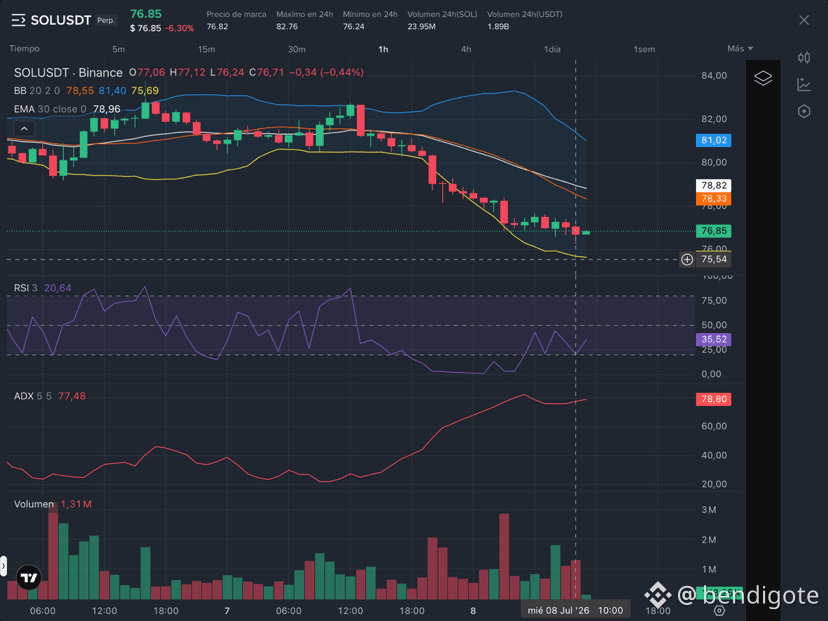Click the 84,00 price axis label
This screenshot has width=828, height=621.
(x=714, y=76)
